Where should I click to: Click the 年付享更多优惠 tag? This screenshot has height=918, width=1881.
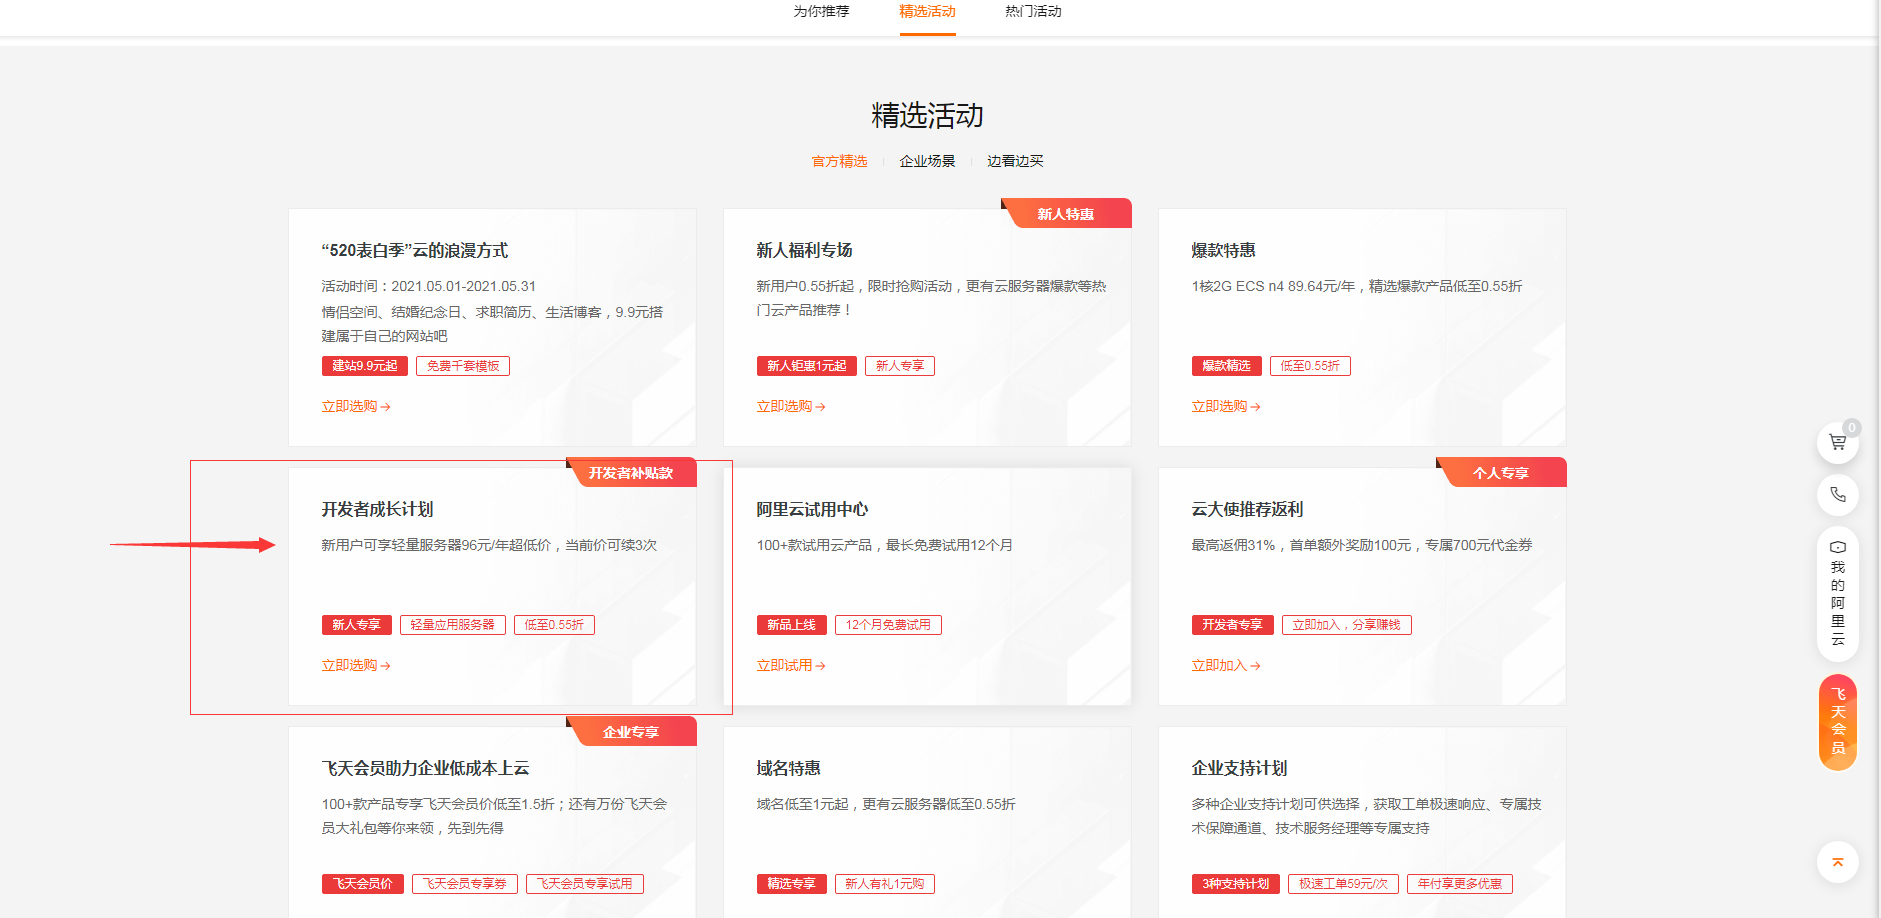click(x=1460, y=884)
